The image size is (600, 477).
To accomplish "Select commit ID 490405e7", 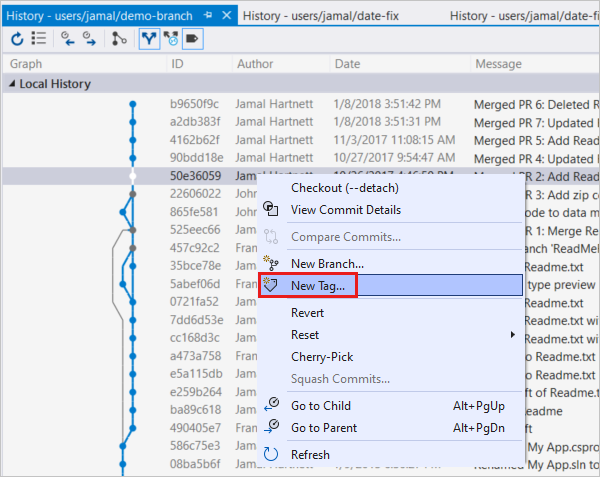I will [196, 428].
